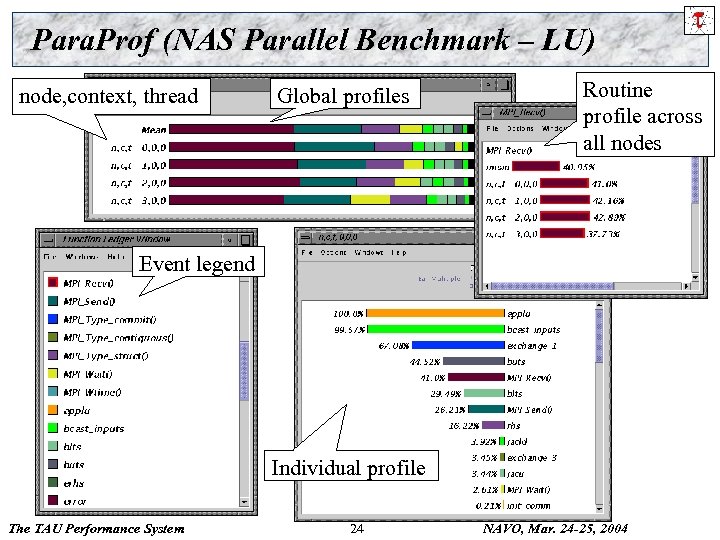Click down arrow of MPI_Recv() vertical scrollbar
Viewport: 720px width, 540px height.
[695, 278]
